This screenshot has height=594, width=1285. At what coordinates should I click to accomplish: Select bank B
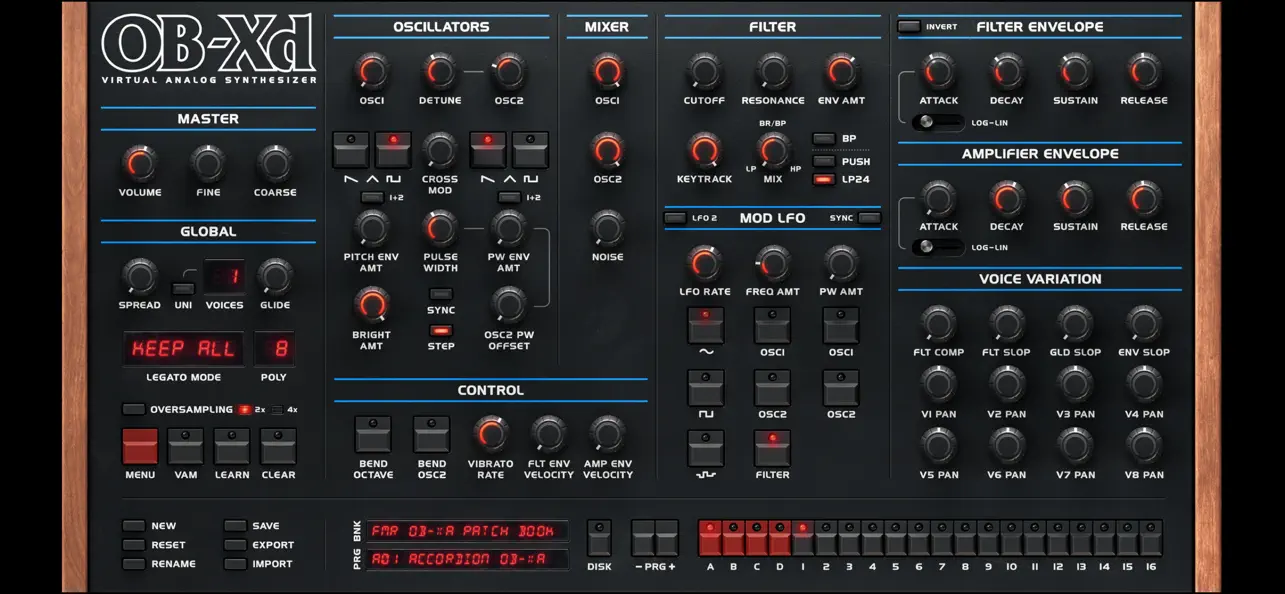734,537
